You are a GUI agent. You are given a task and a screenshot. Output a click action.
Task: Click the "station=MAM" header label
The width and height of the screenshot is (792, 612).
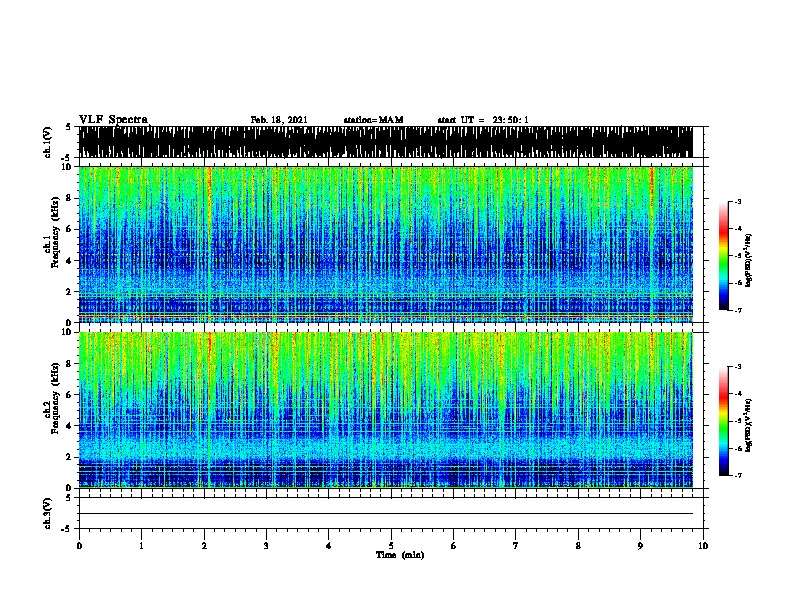373,120
